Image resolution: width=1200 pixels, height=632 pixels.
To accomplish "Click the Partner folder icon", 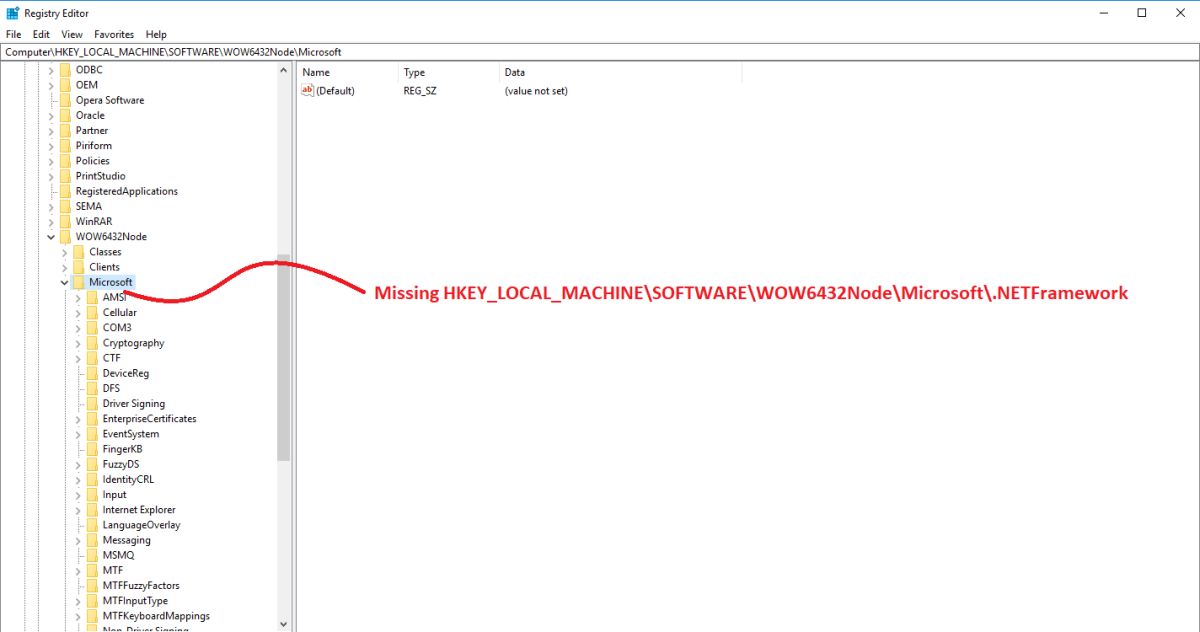I will [x=65, y=130].
